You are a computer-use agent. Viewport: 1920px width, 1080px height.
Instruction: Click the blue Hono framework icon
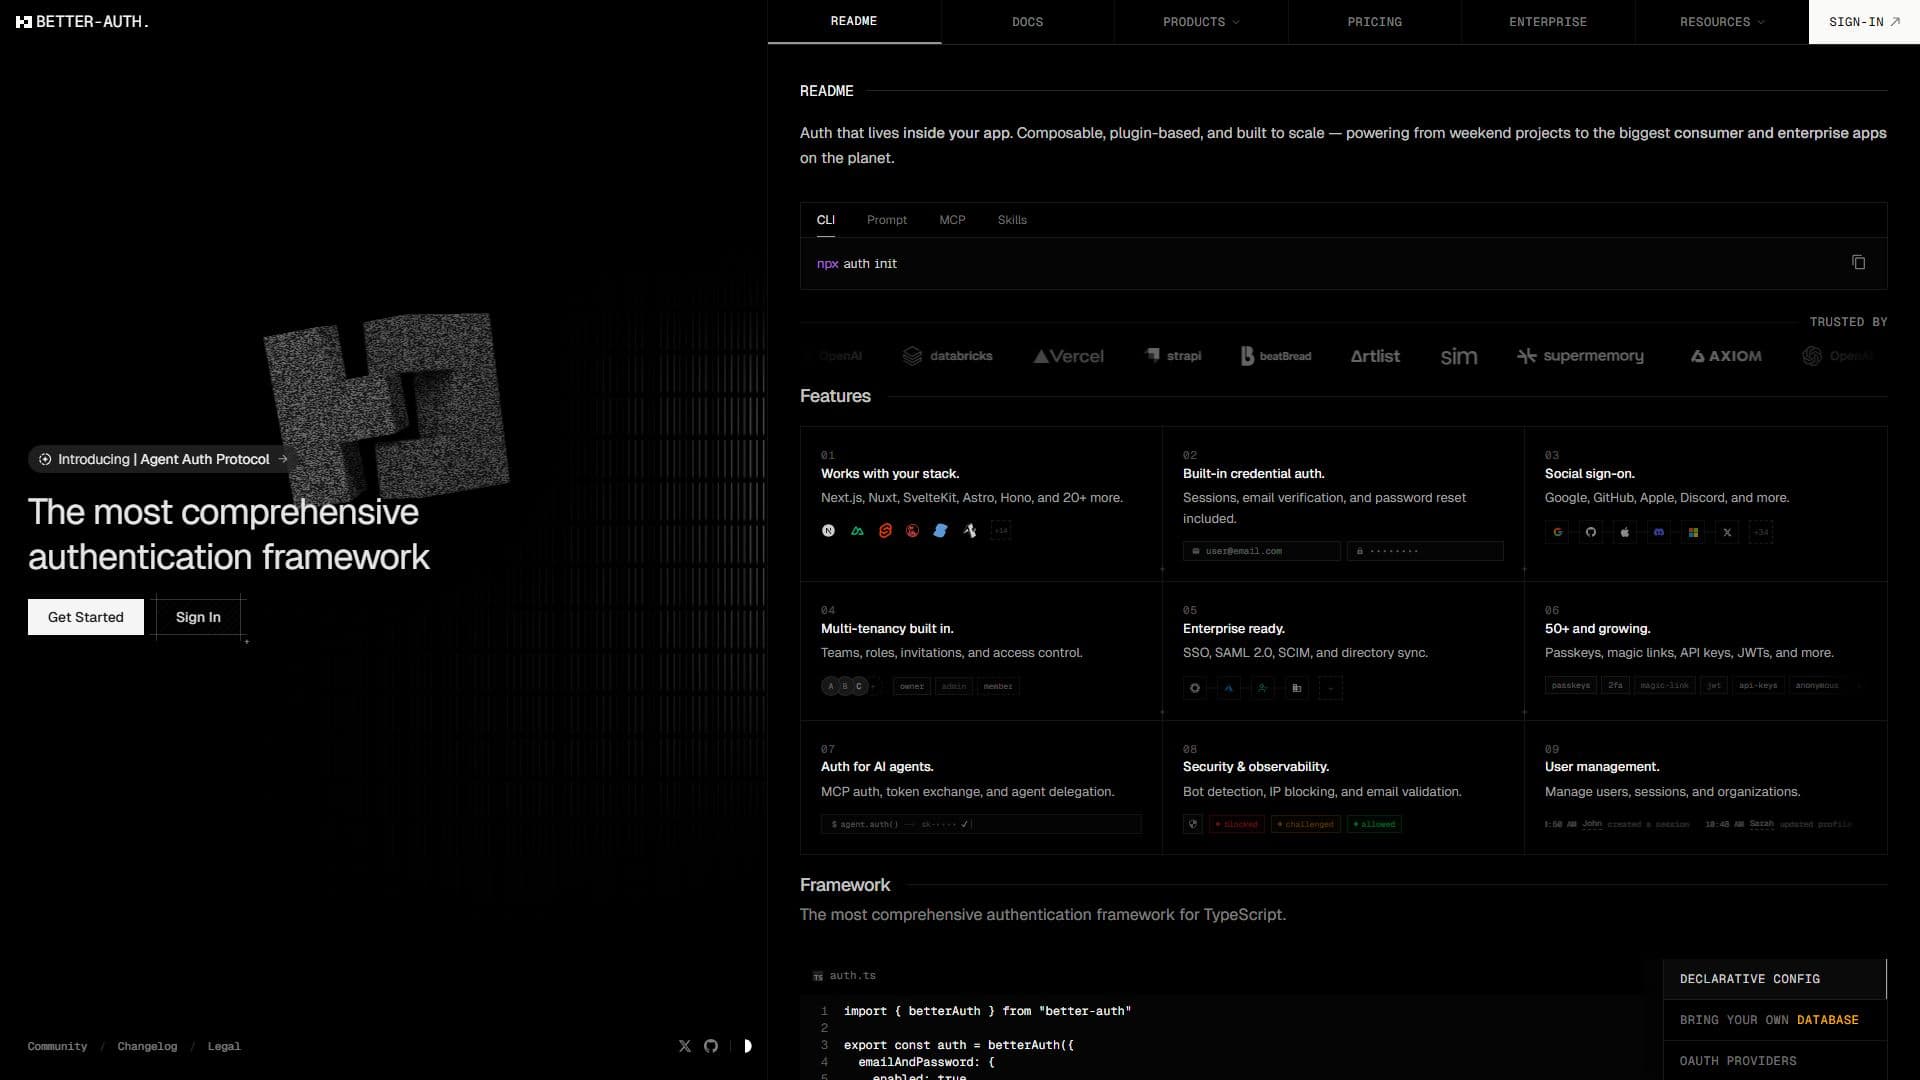click(x=940, y=531)
